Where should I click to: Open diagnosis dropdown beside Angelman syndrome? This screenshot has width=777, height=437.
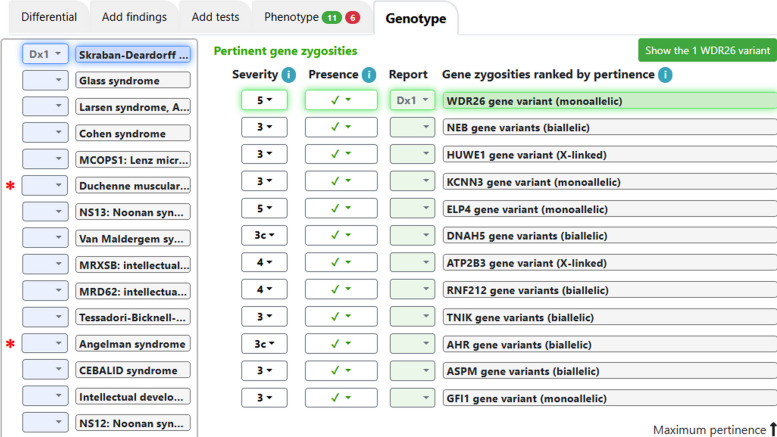45,343
